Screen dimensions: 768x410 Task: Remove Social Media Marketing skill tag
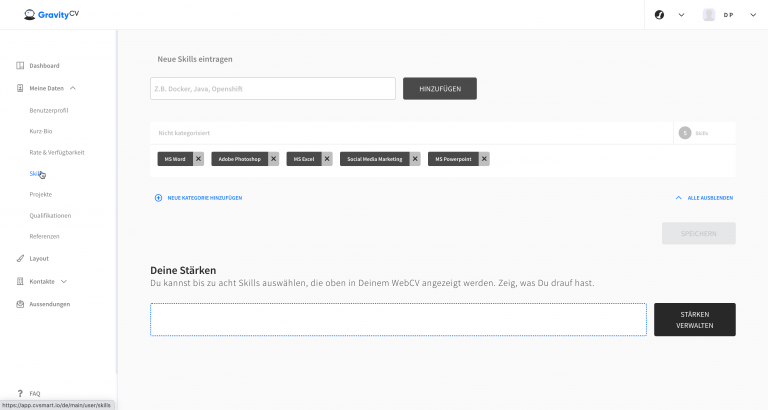click(415, 159)
